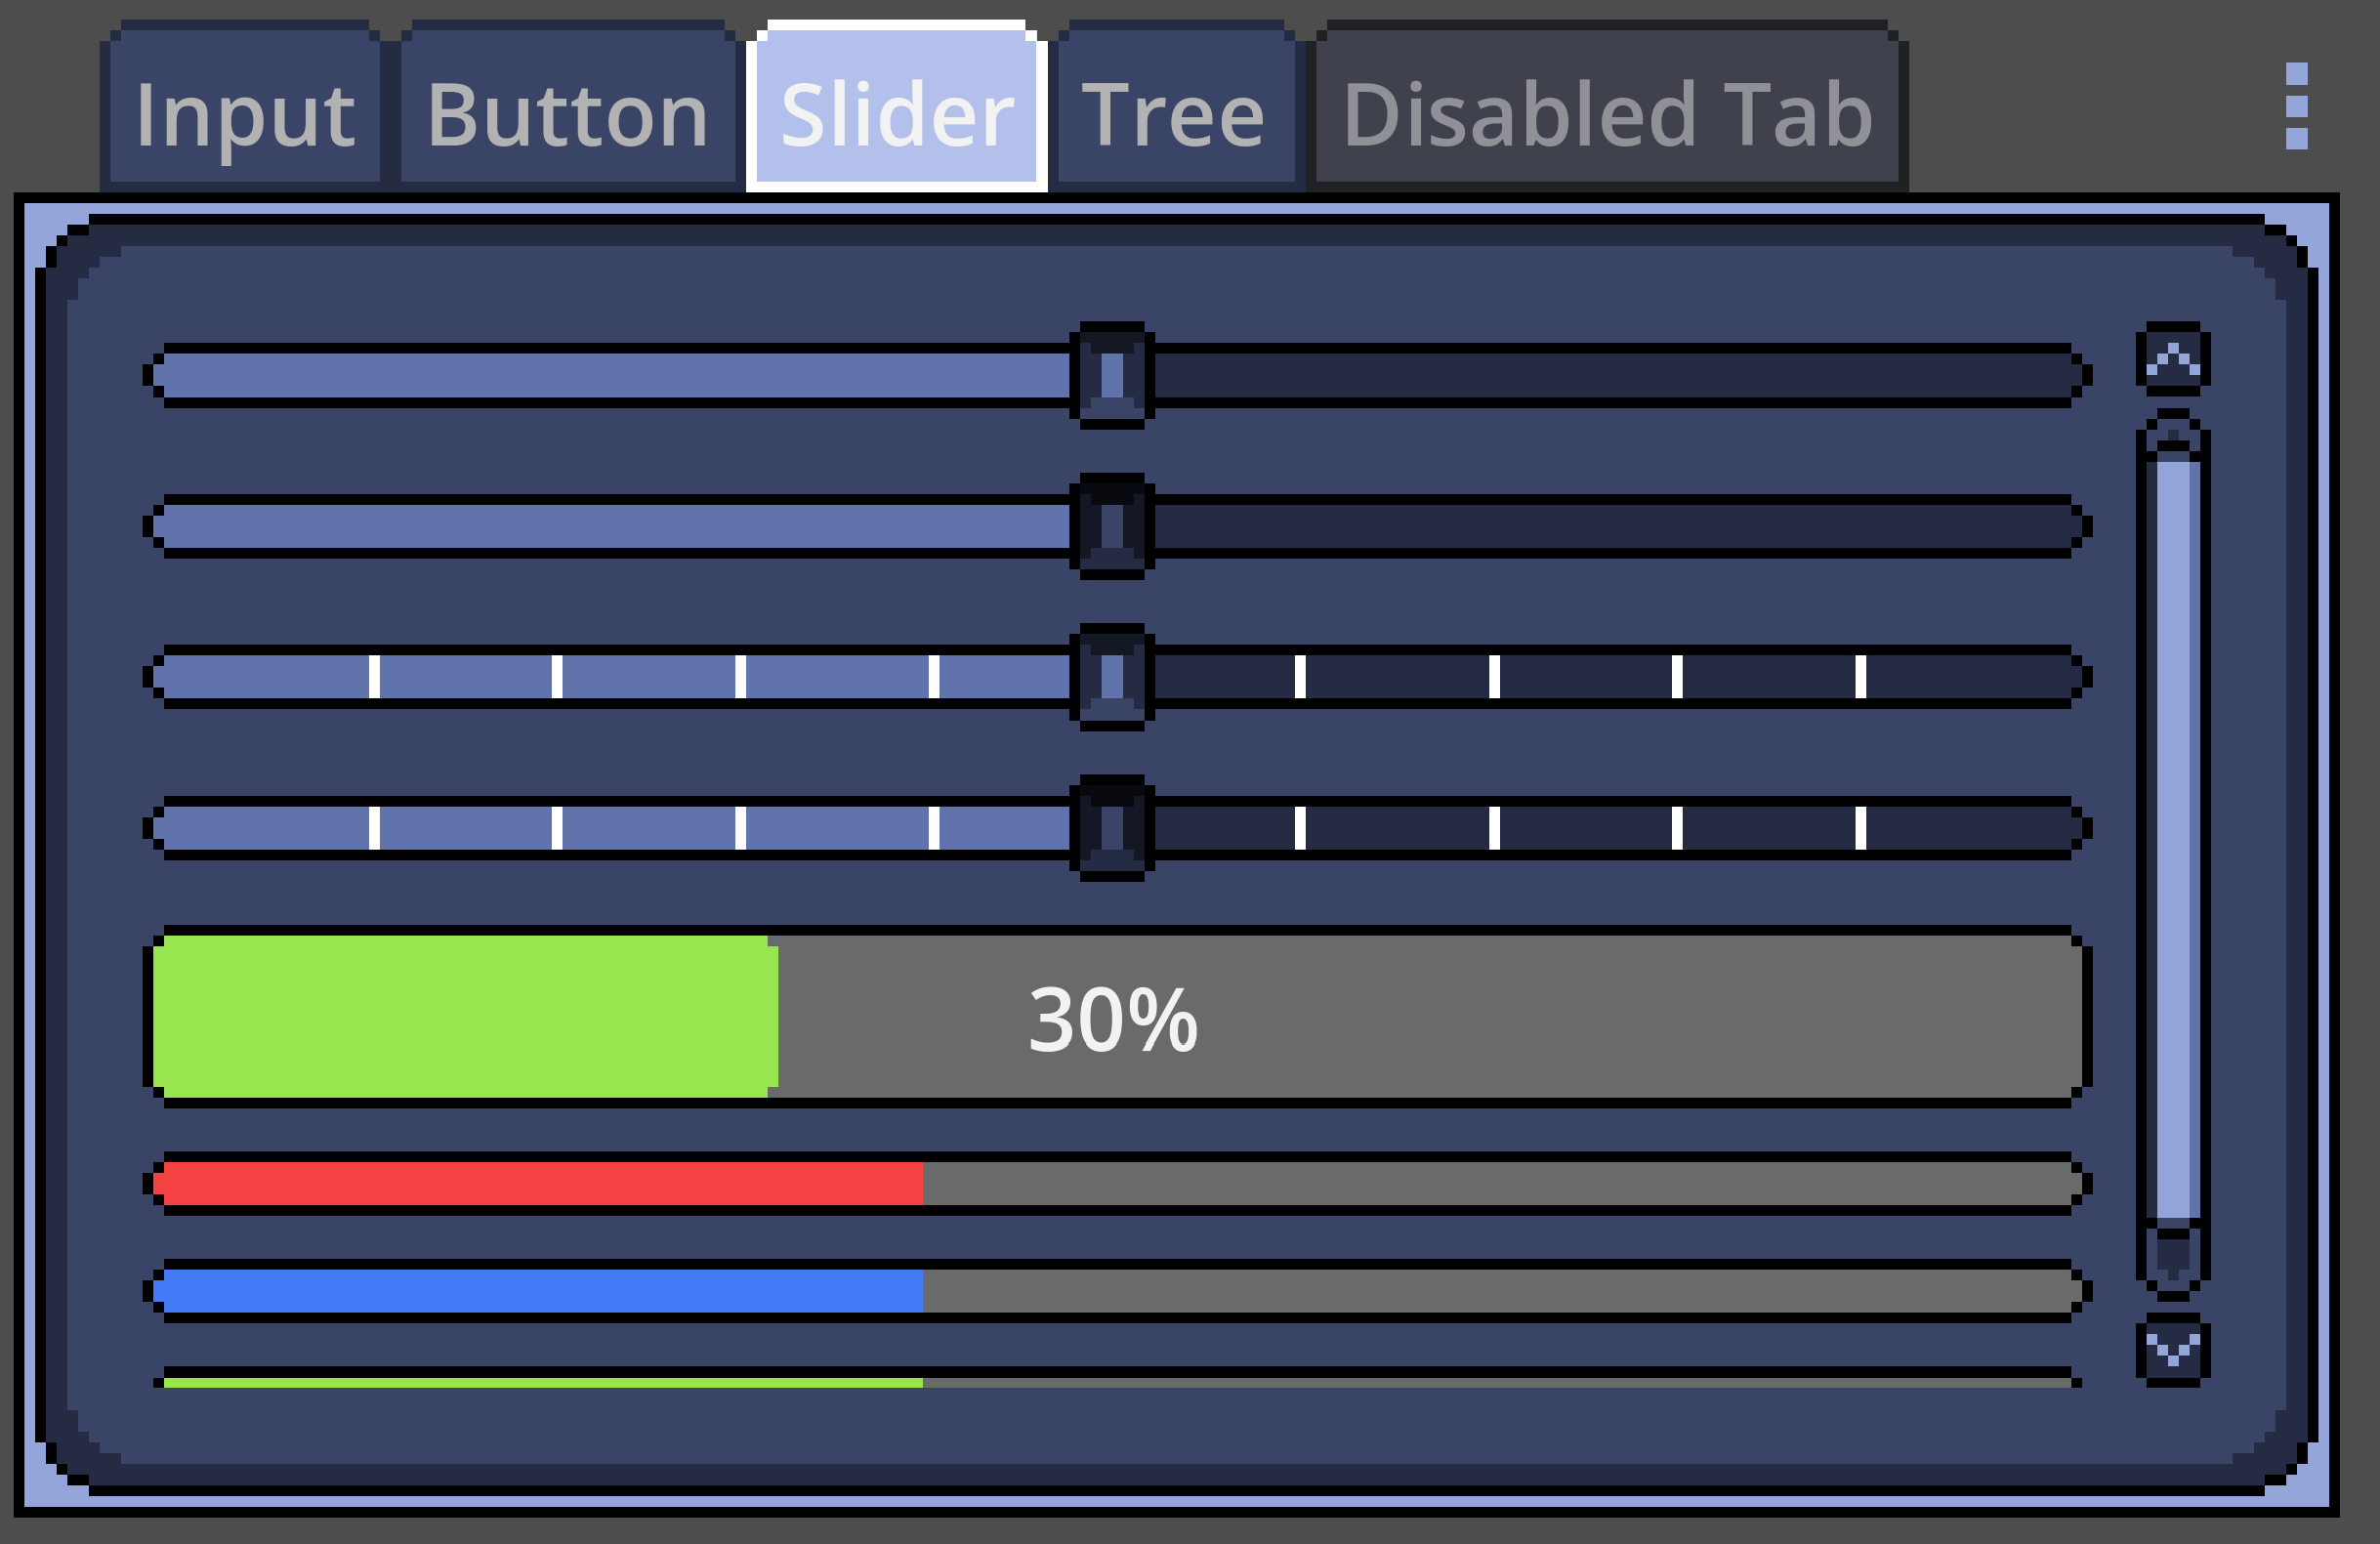Click the scrollbar down arrow button

tap(2173, 1351)
